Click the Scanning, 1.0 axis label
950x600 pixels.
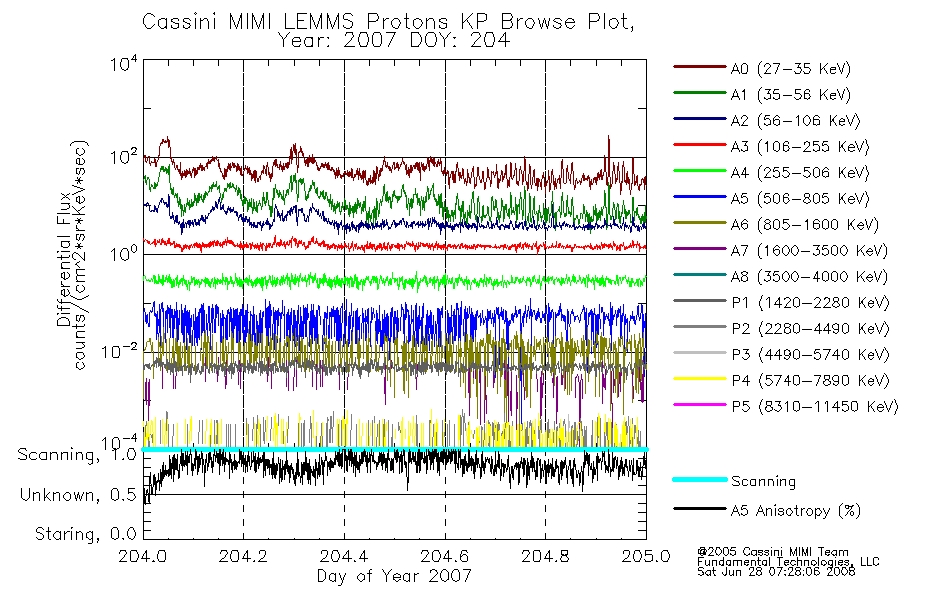pyautogui.click(x=77, y=455)
